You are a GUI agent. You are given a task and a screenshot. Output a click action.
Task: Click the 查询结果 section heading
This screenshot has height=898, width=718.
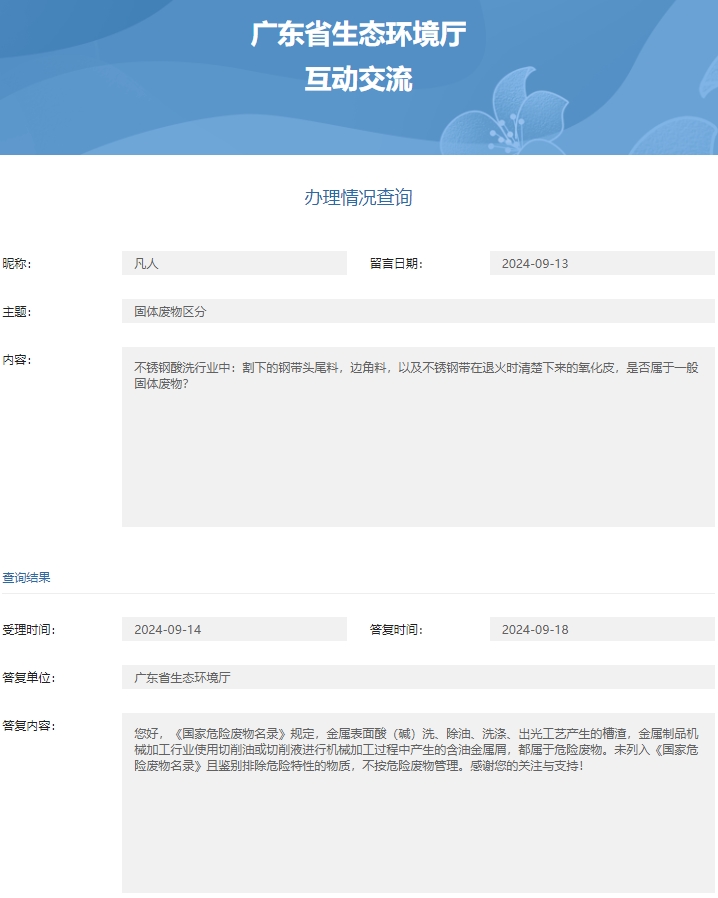click(26, 578)
